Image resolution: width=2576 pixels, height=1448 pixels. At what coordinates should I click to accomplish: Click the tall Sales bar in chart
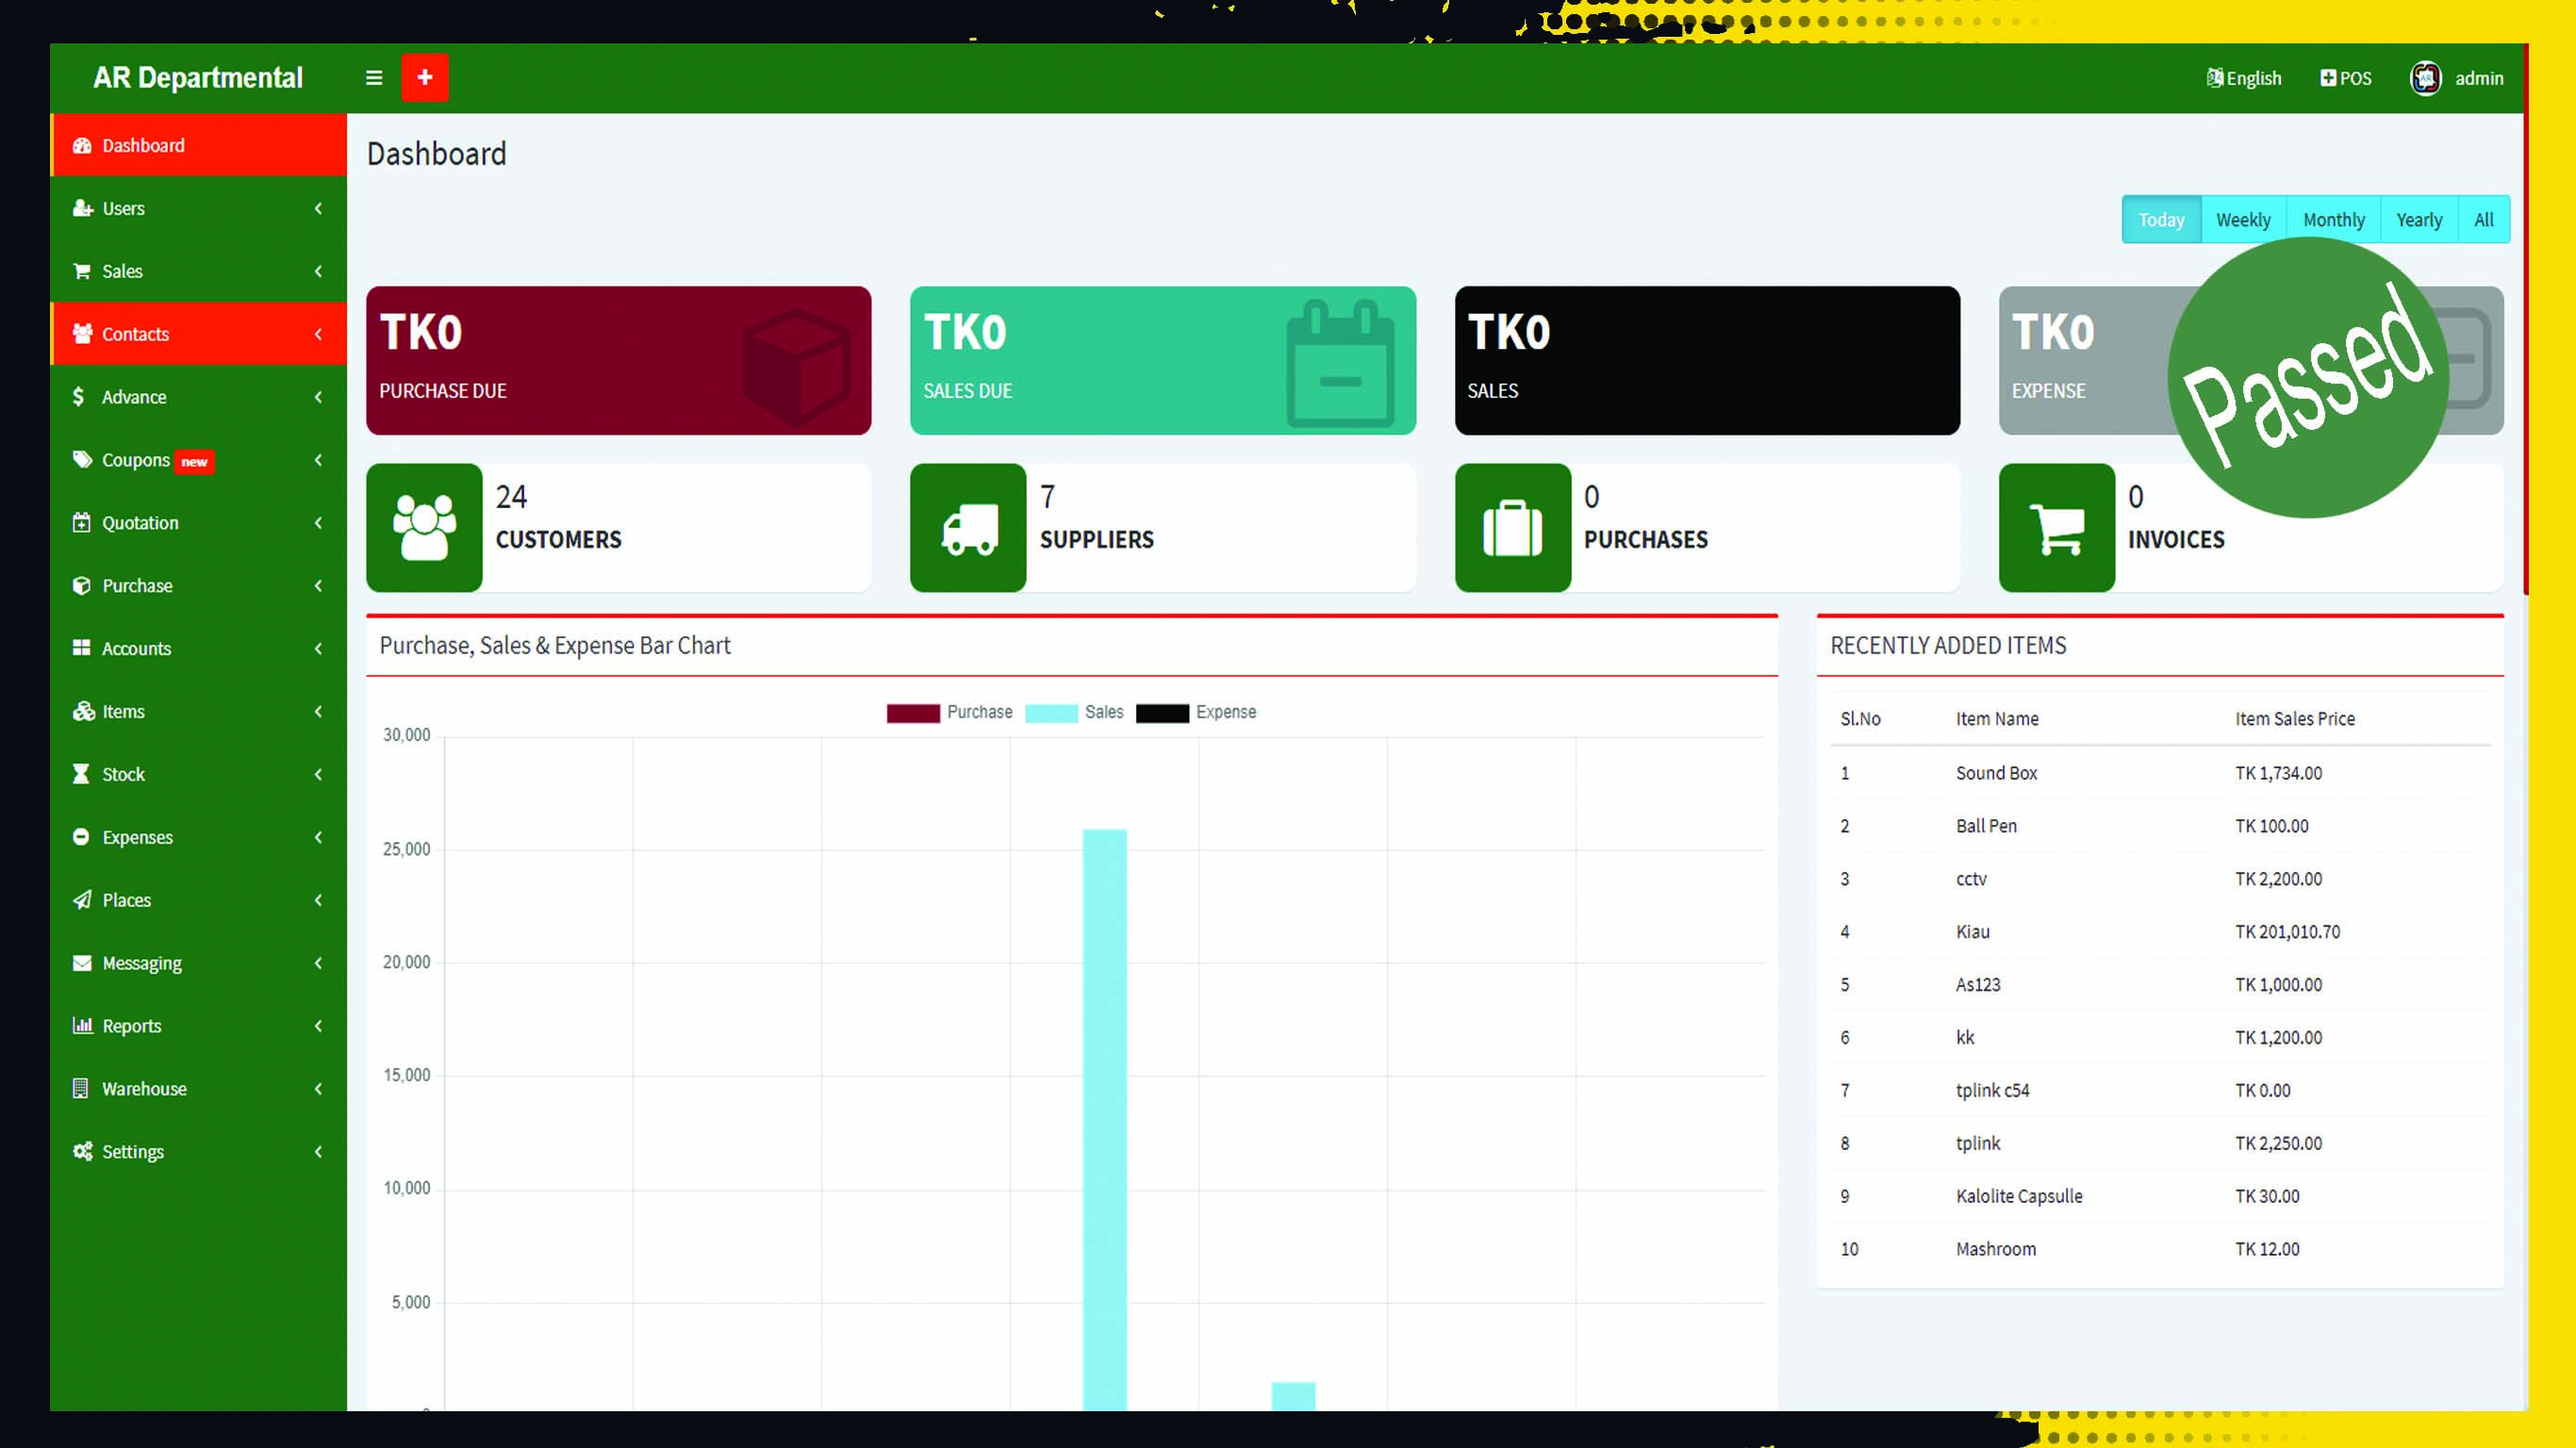pos(1104,1120)
